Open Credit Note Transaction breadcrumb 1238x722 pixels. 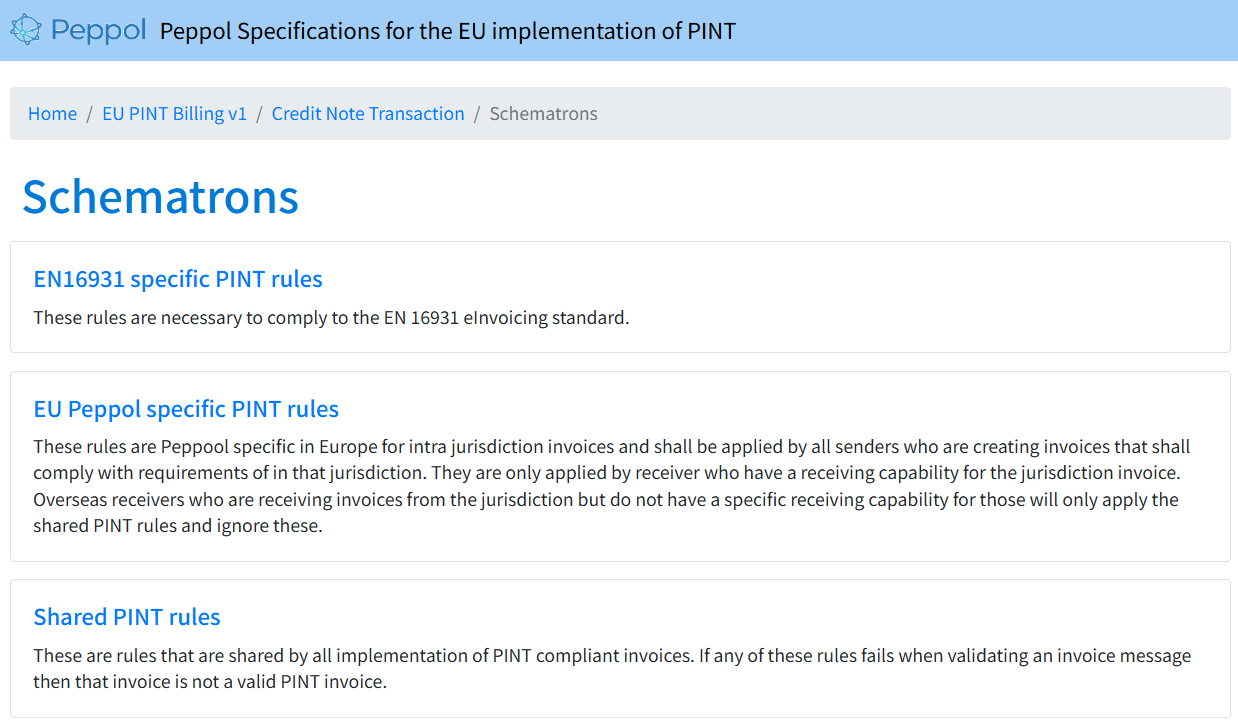click(x=368, y=113)
